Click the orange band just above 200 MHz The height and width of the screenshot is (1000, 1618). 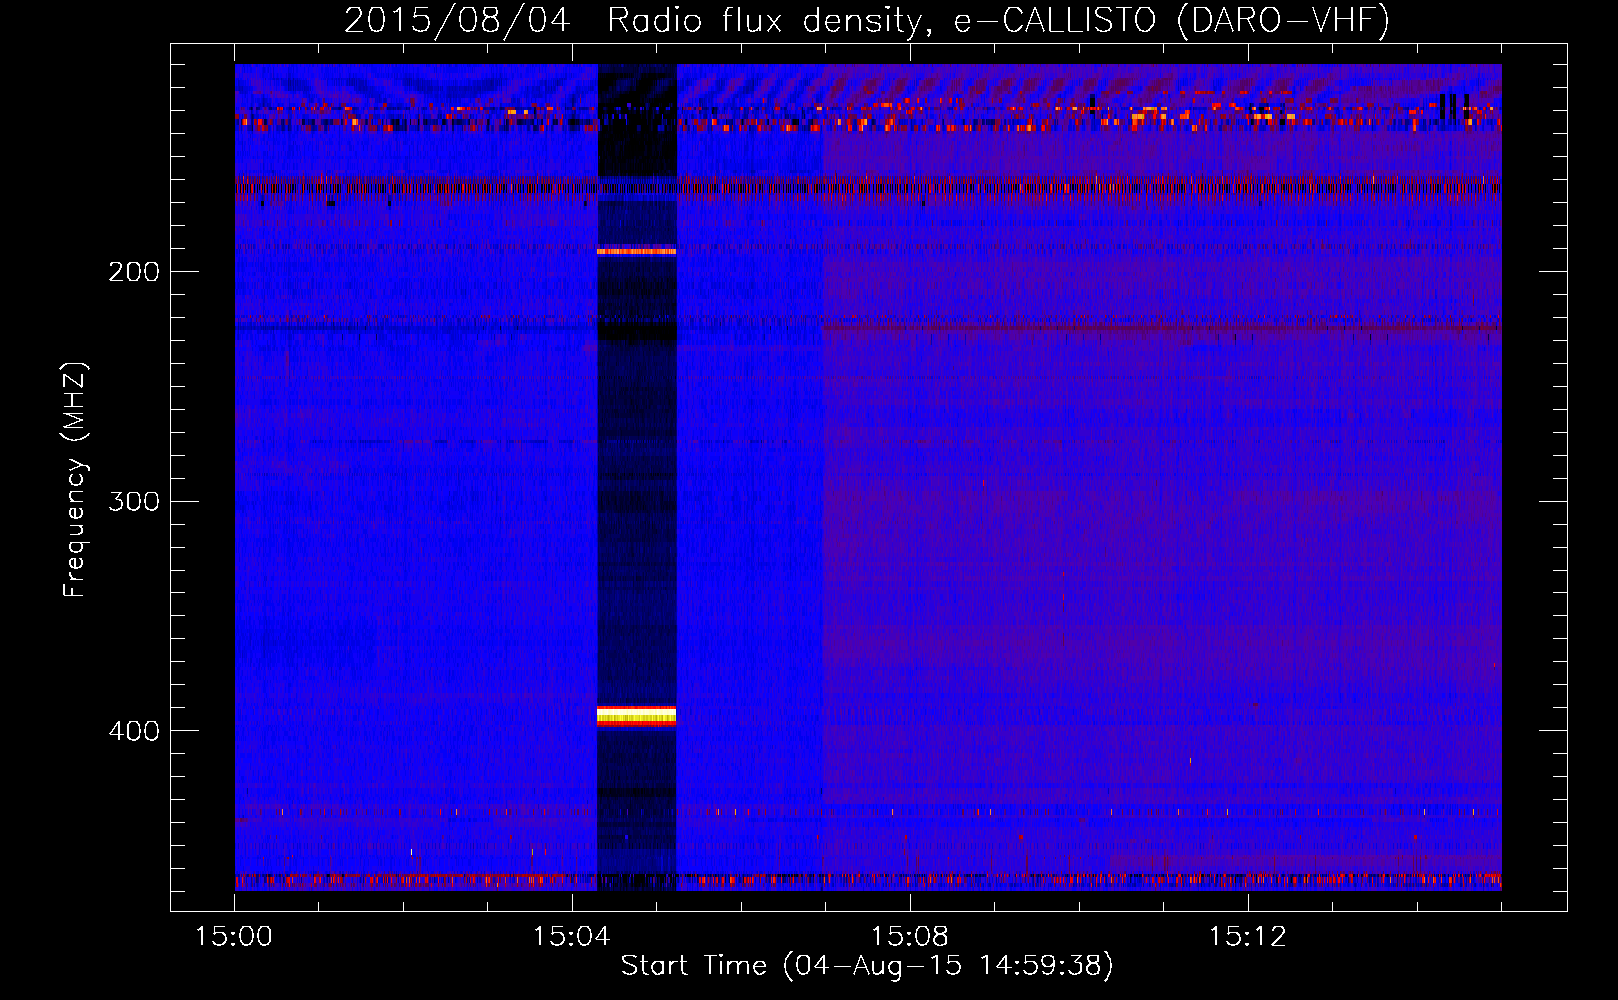coord(637,251)
